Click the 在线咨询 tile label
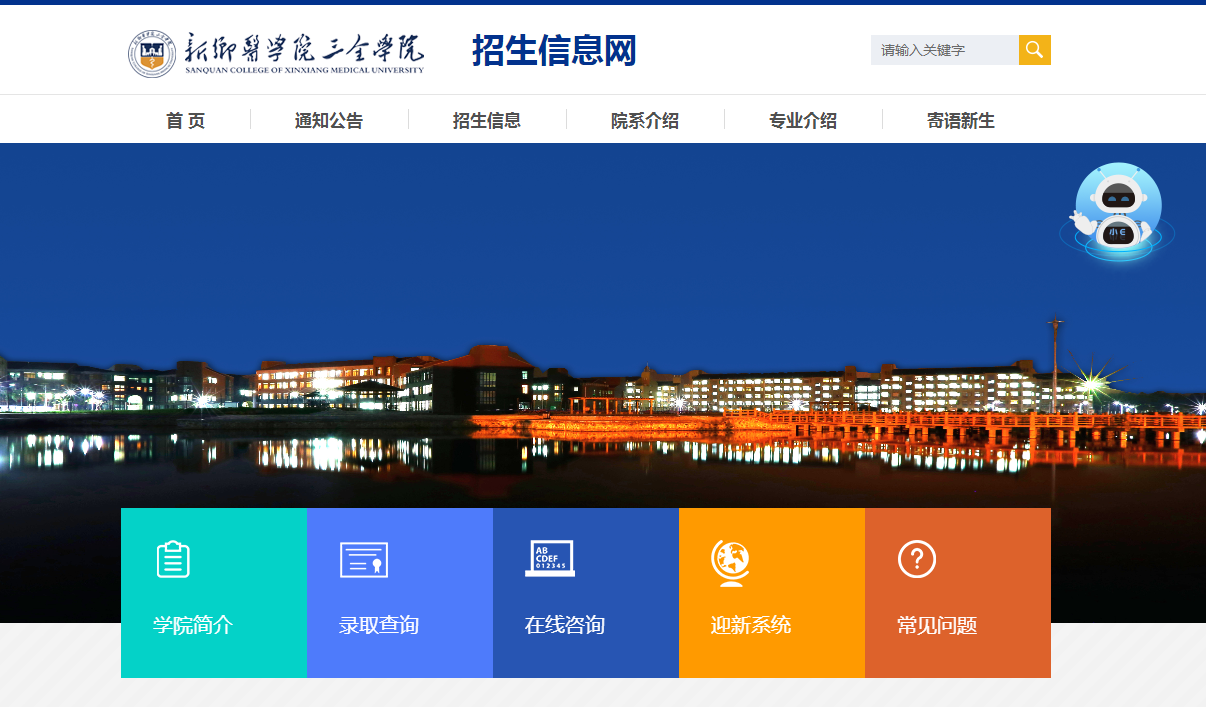The height and width of the screenshot is (707, 1206). tap(565, 626)
